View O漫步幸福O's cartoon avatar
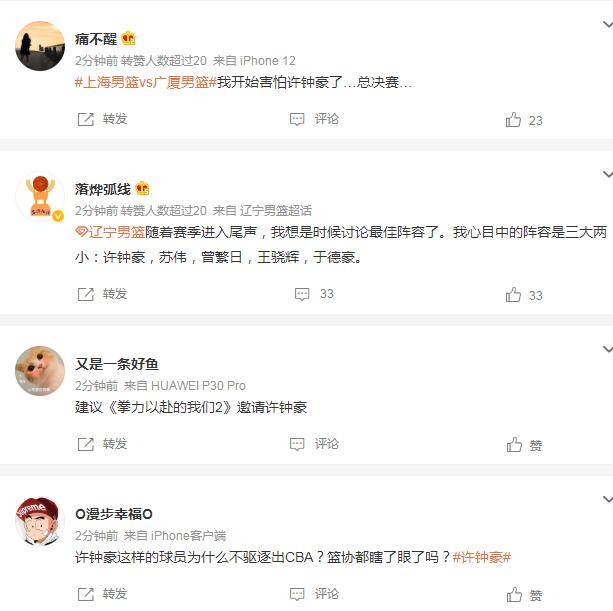613x611 pixels. click(40, 521)
